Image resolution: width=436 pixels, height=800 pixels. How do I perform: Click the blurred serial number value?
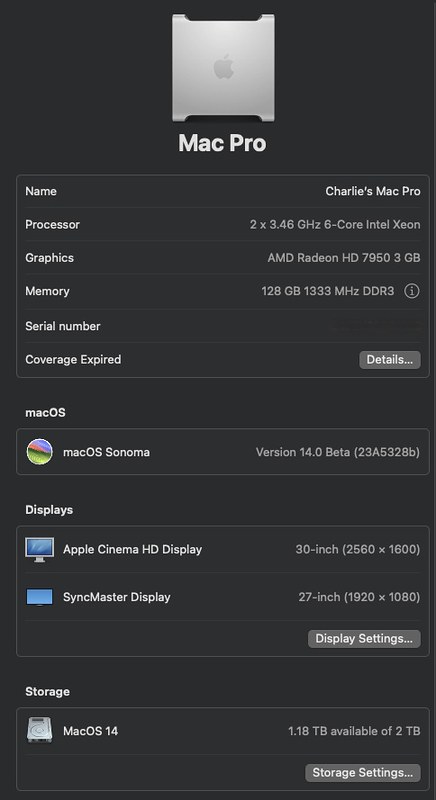point(376,326)
